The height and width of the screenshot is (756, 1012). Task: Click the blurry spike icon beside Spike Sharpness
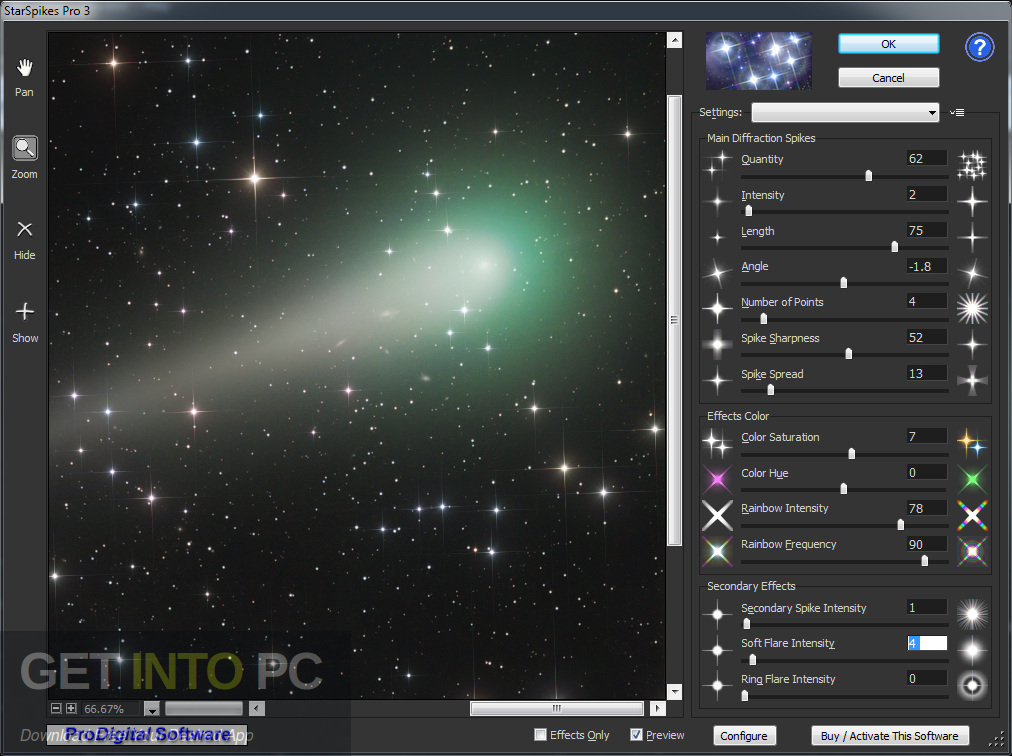pos(718,345)
